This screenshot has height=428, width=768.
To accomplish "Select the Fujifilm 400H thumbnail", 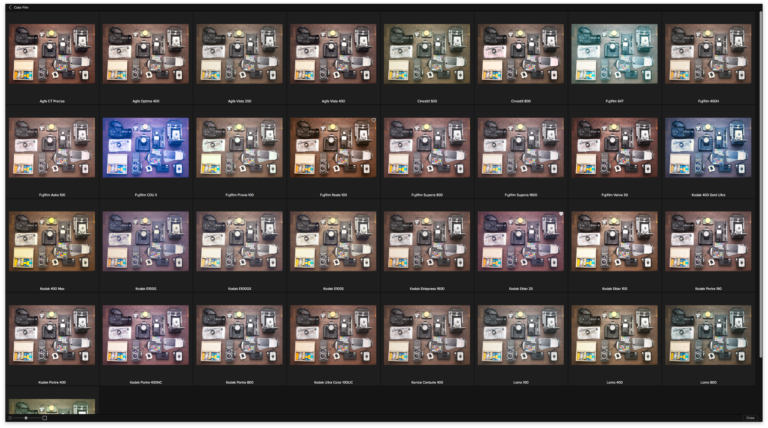I will (x=708, y=54).
